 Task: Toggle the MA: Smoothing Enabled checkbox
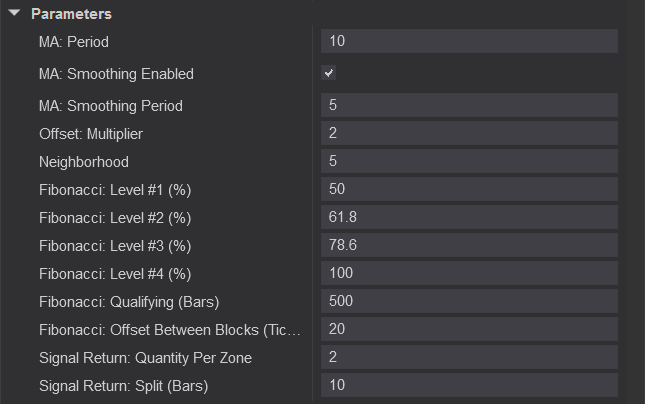[329, 73]
